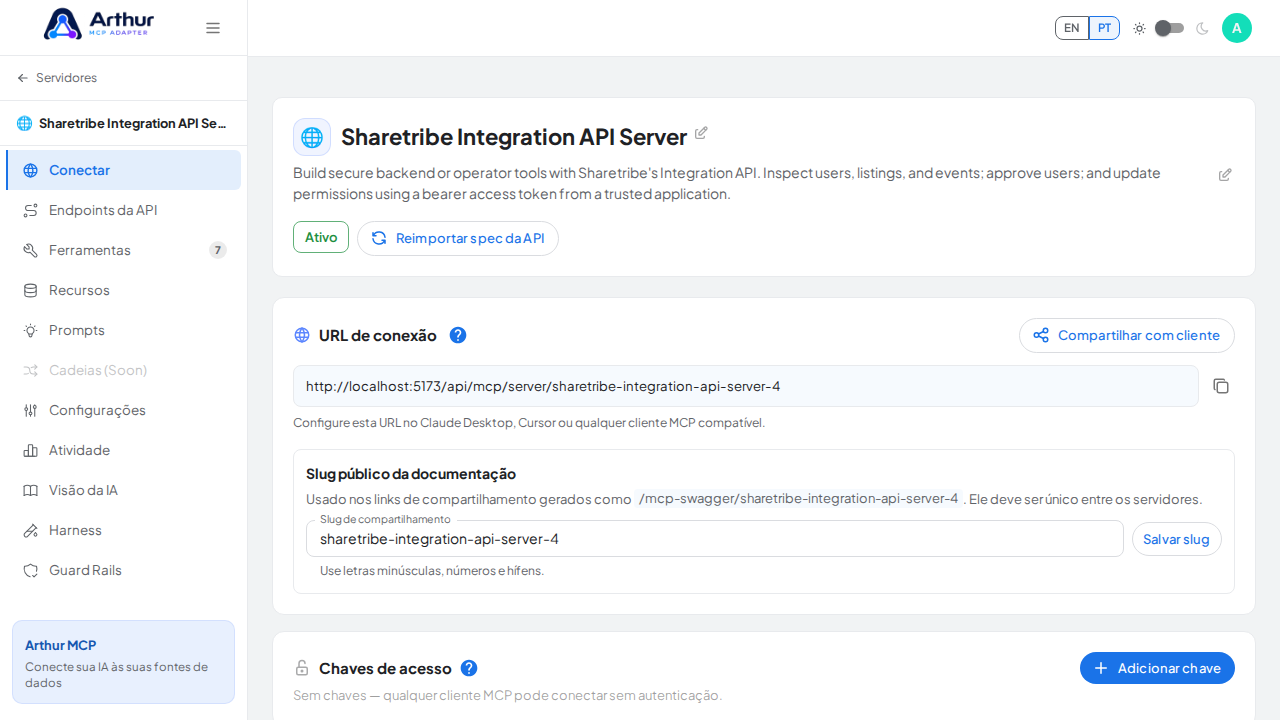
Task: Click Compartilhar com cliente
Action: pyautogui.click(x=1127, y=335)
